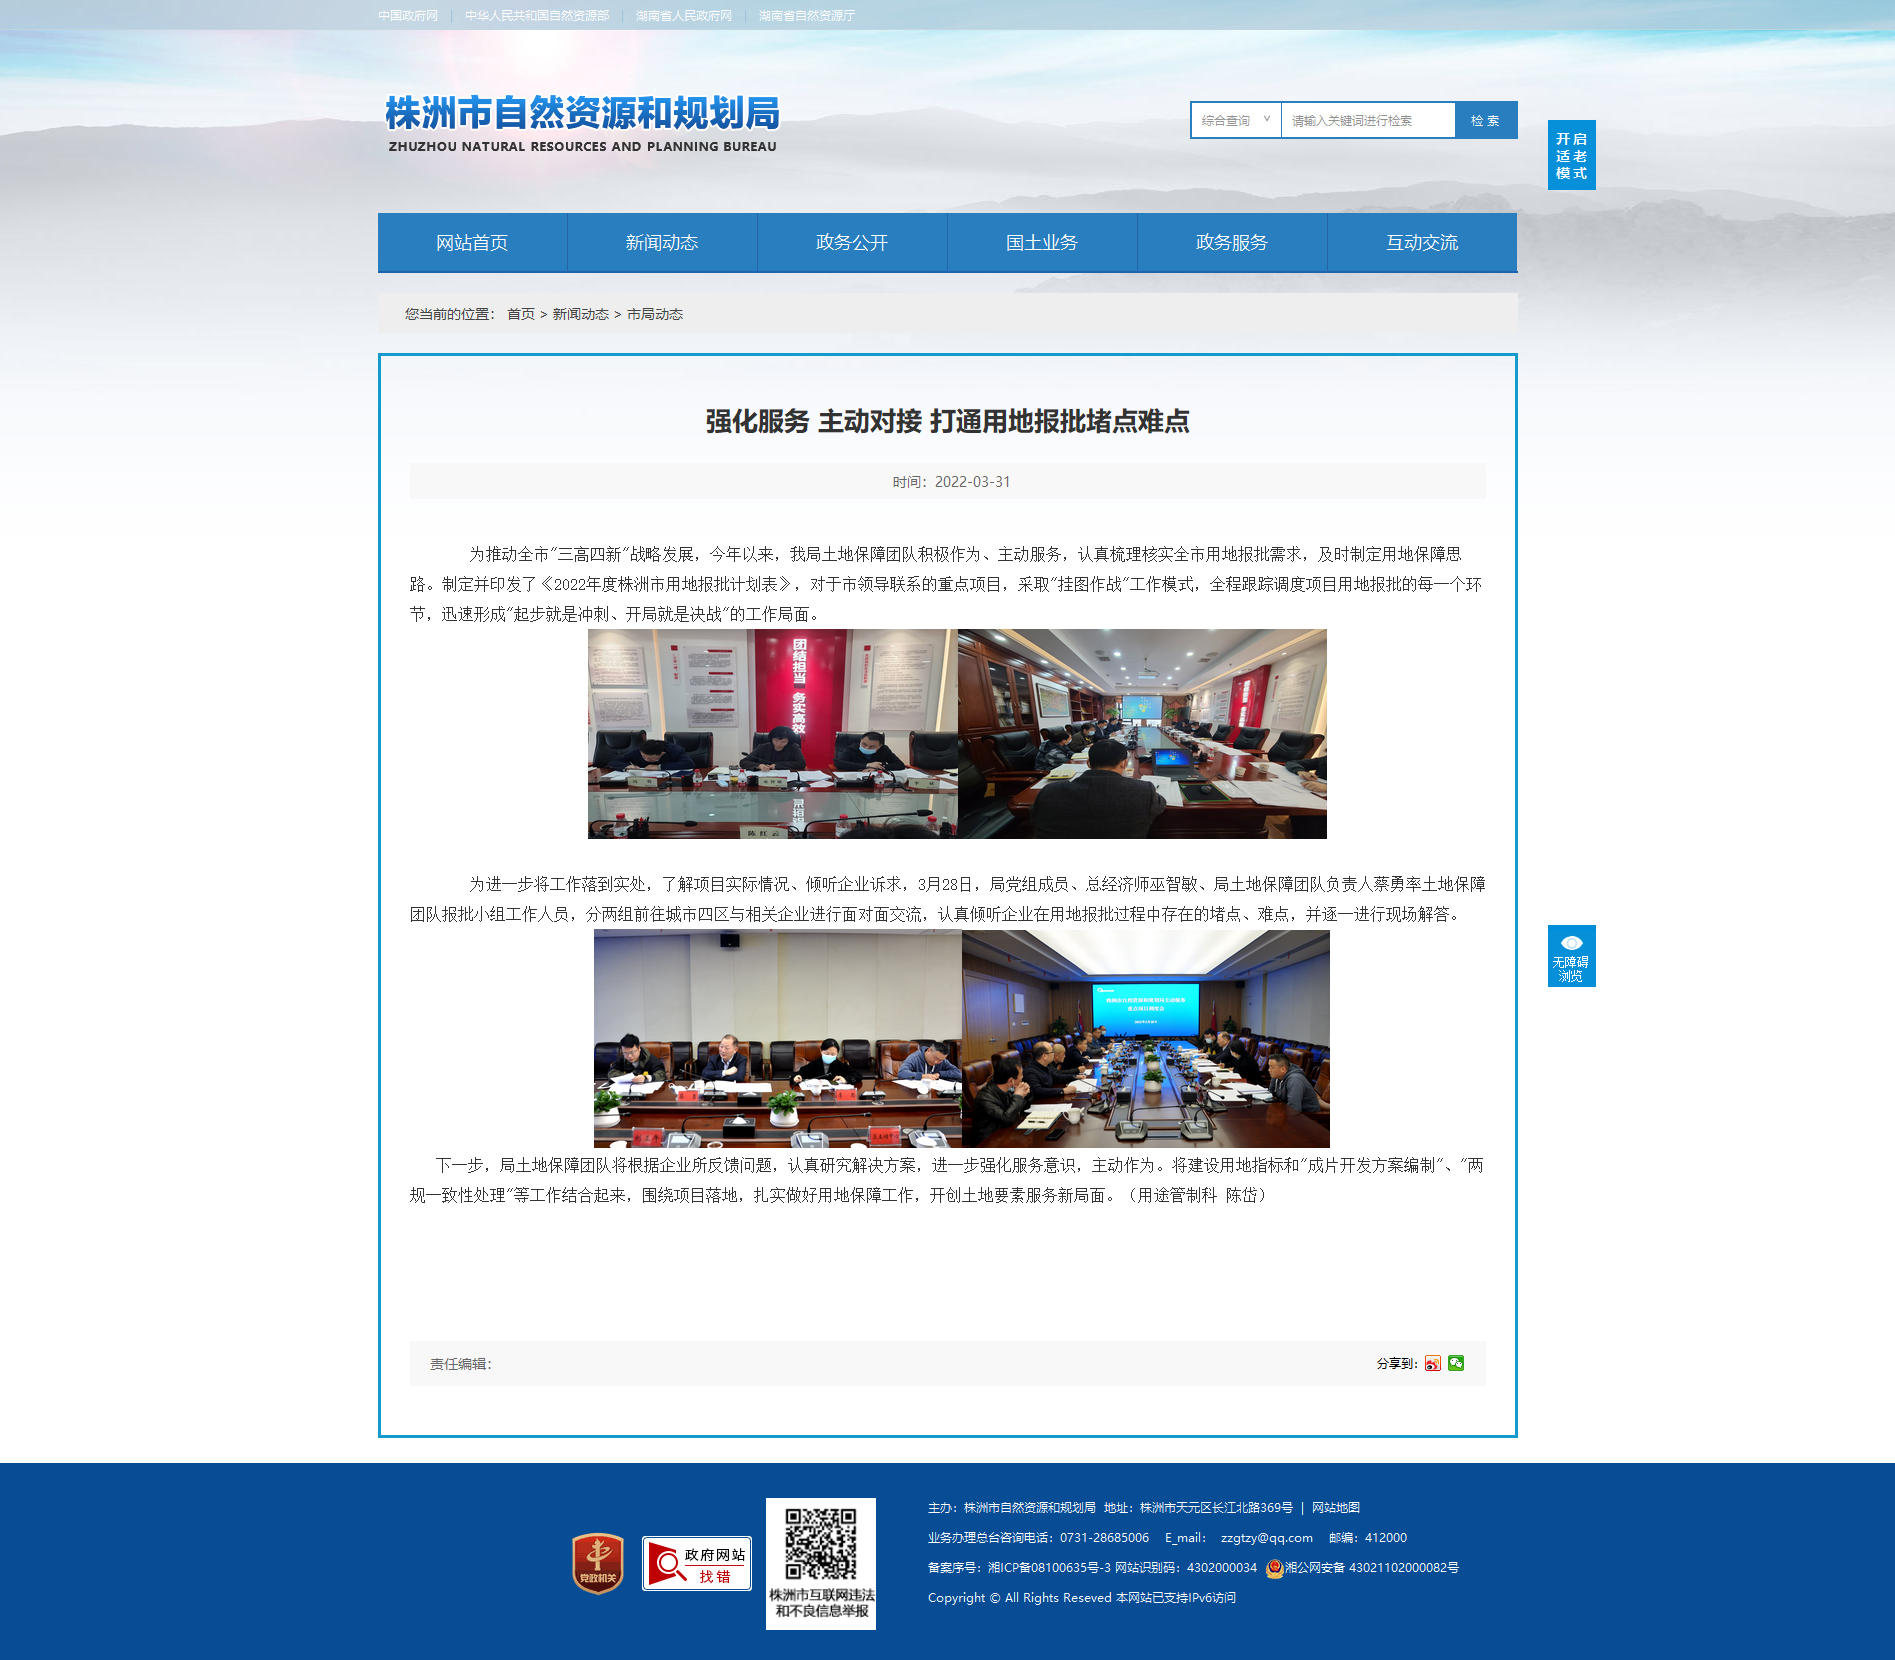Select 国土业务 menu item
This screenshot has width=1895, height=1660.
1042,242
